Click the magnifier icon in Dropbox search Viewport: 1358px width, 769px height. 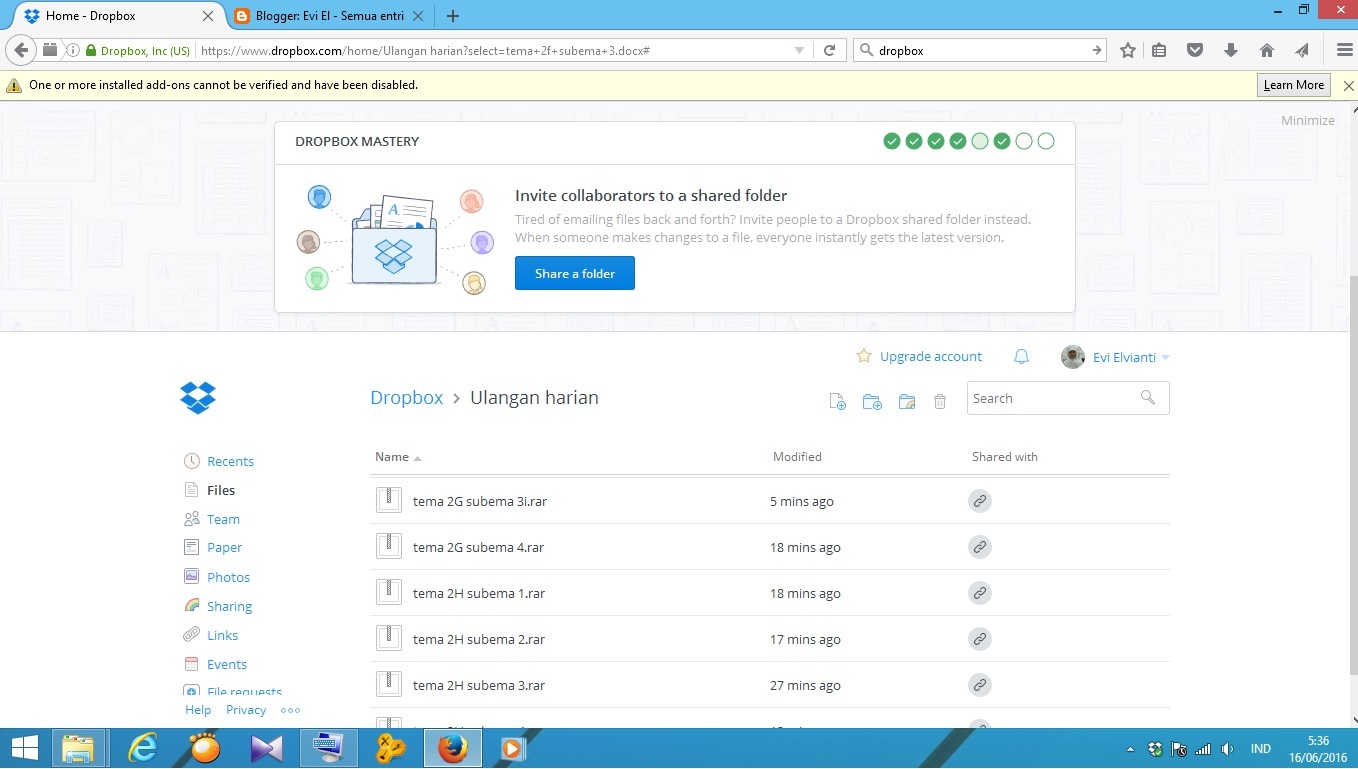pyautogui.click(x=1148, y=398)
